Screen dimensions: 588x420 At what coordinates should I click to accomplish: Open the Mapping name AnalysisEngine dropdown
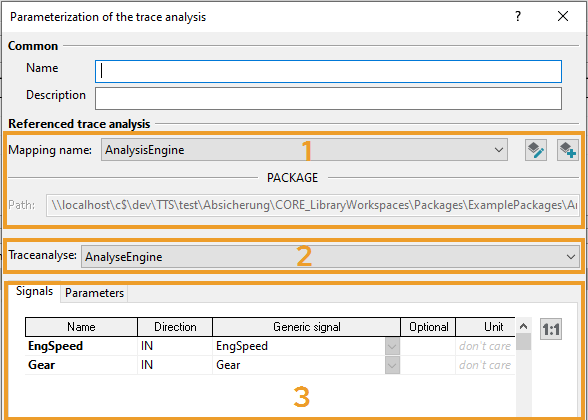click(304, 150)
